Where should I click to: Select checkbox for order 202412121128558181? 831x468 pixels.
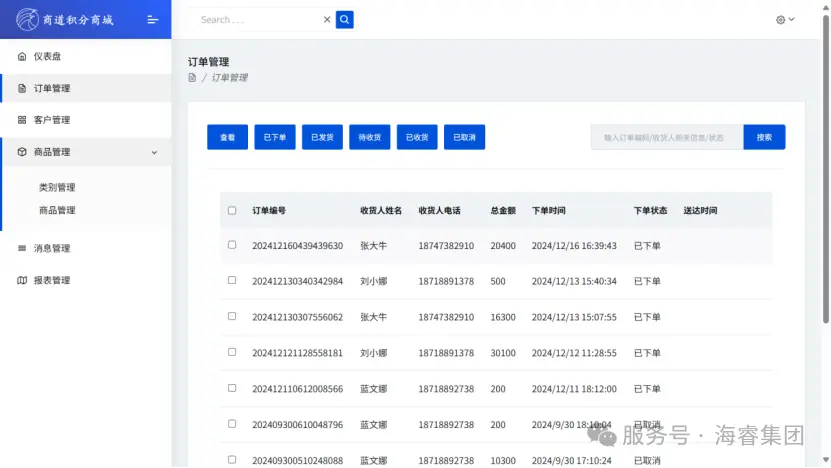pyautogui.click(x=232, y=352)
